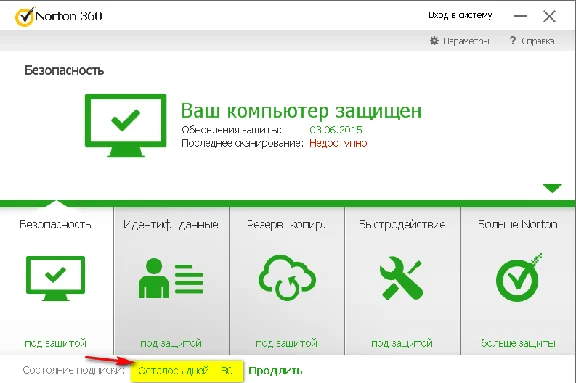This screenshot has width=576, height=383.
Task: Select the Резерв. копир. tab label
Action: (286, 224)
